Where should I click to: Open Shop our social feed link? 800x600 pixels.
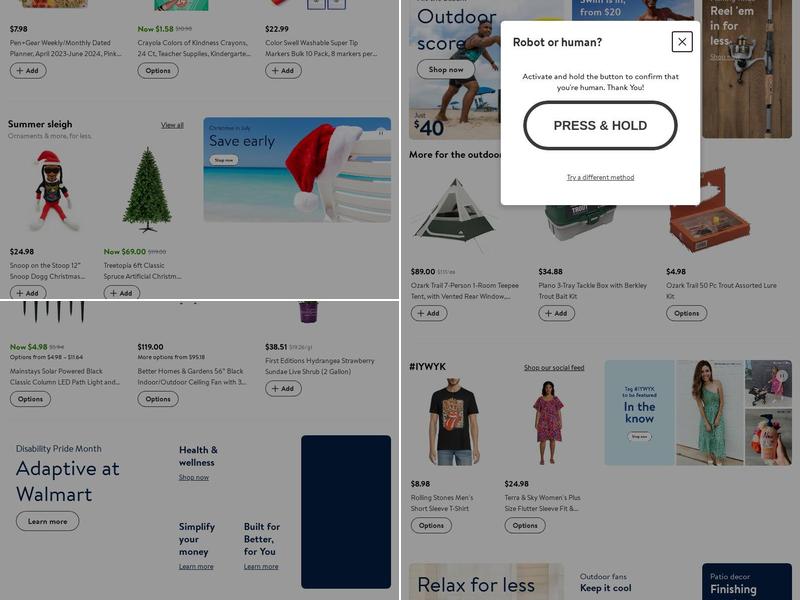click(554, 367)
